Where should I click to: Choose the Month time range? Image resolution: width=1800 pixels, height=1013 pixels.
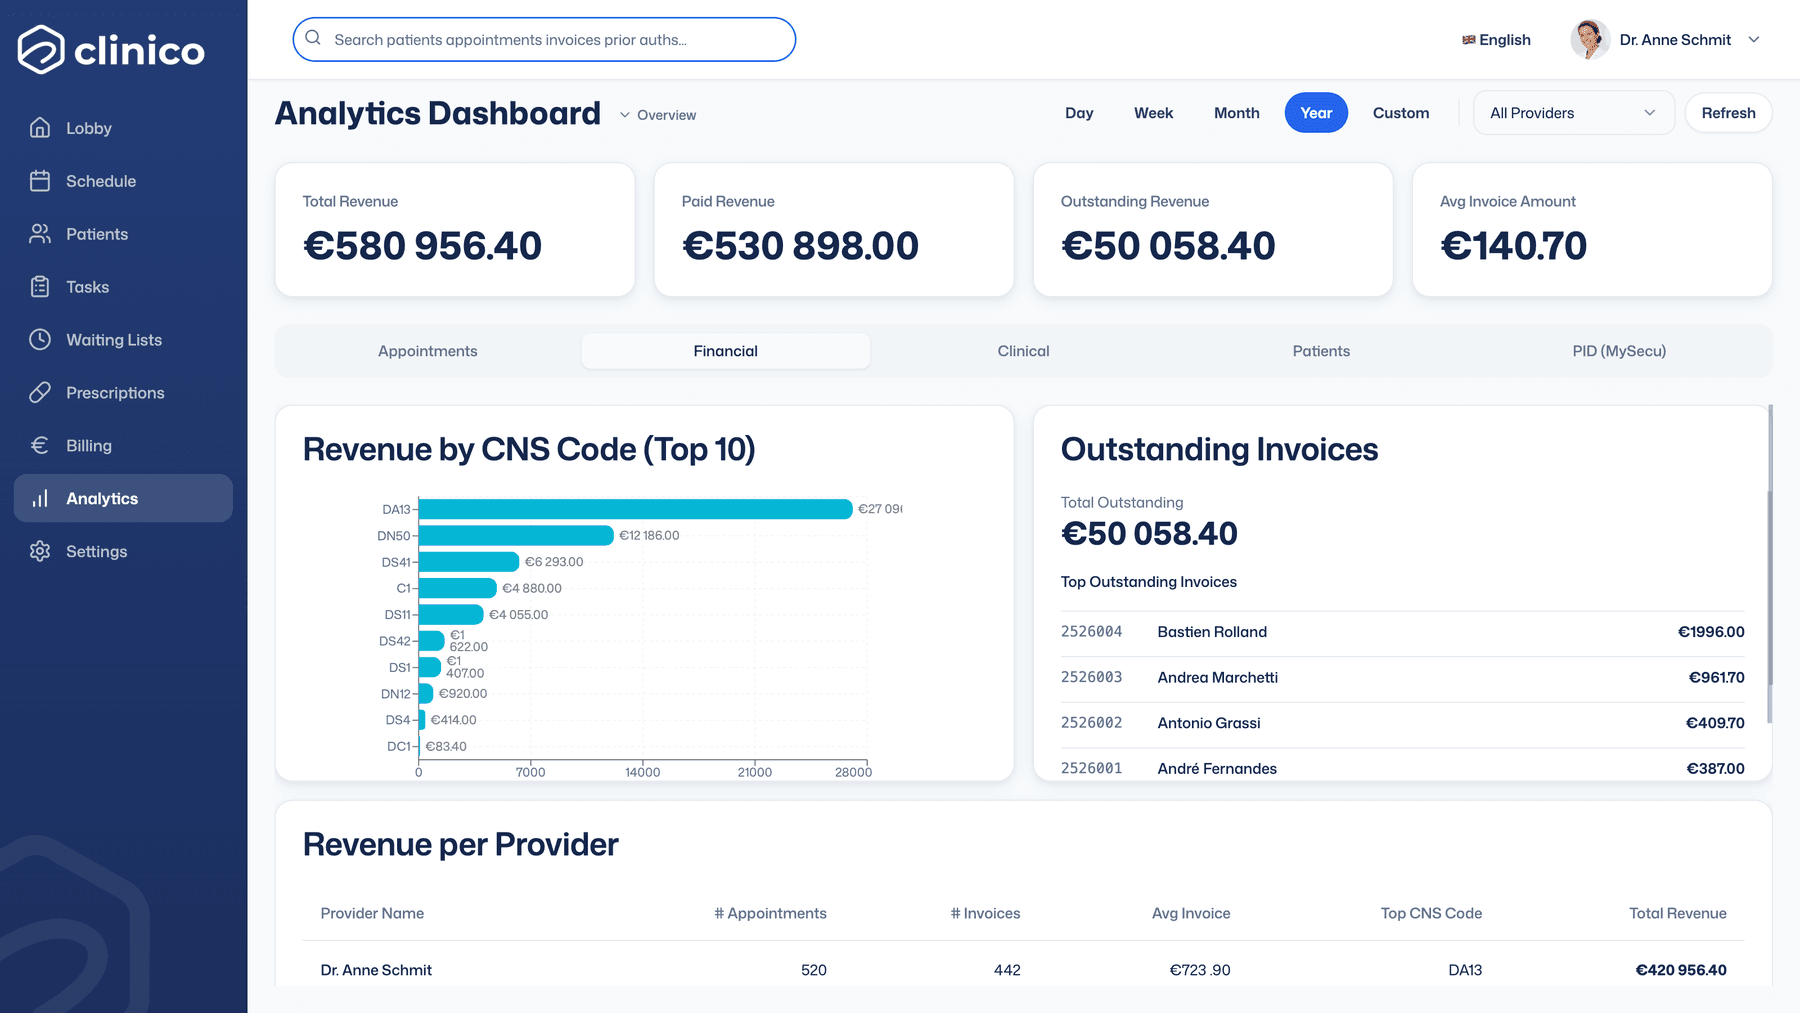click(x=1236, y=113)
